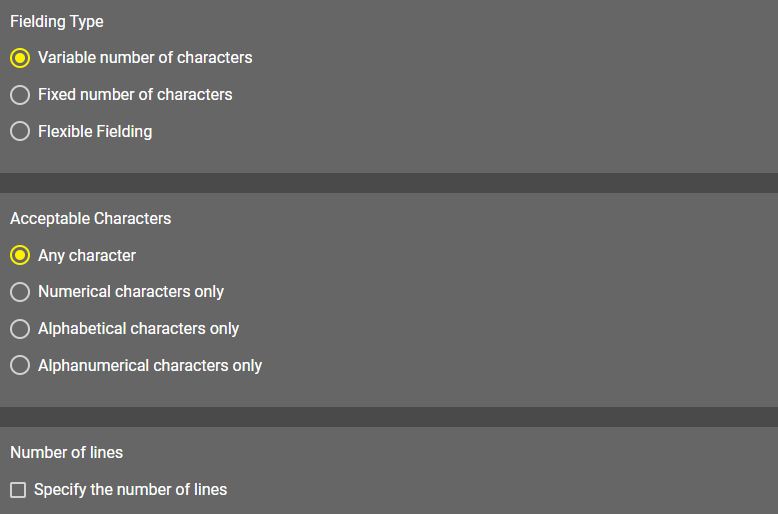This screenshot has height=514, width=778.
Task: Choose the Fixed number of characters radio button
Action: coord(20,95)
